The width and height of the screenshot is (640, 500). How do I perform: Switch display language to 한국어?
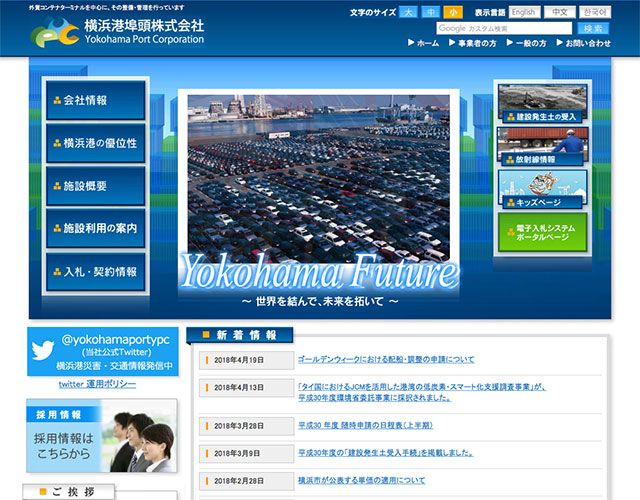click(x=595, y=12)
